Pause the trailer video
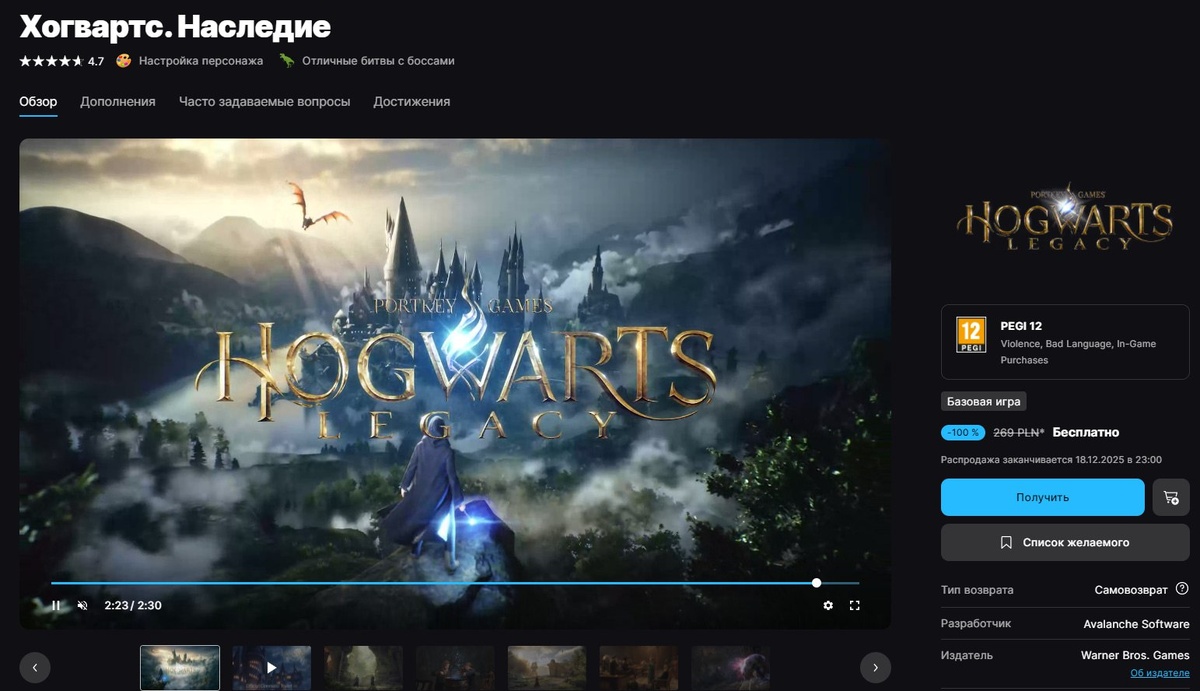 tap(56, 605)
